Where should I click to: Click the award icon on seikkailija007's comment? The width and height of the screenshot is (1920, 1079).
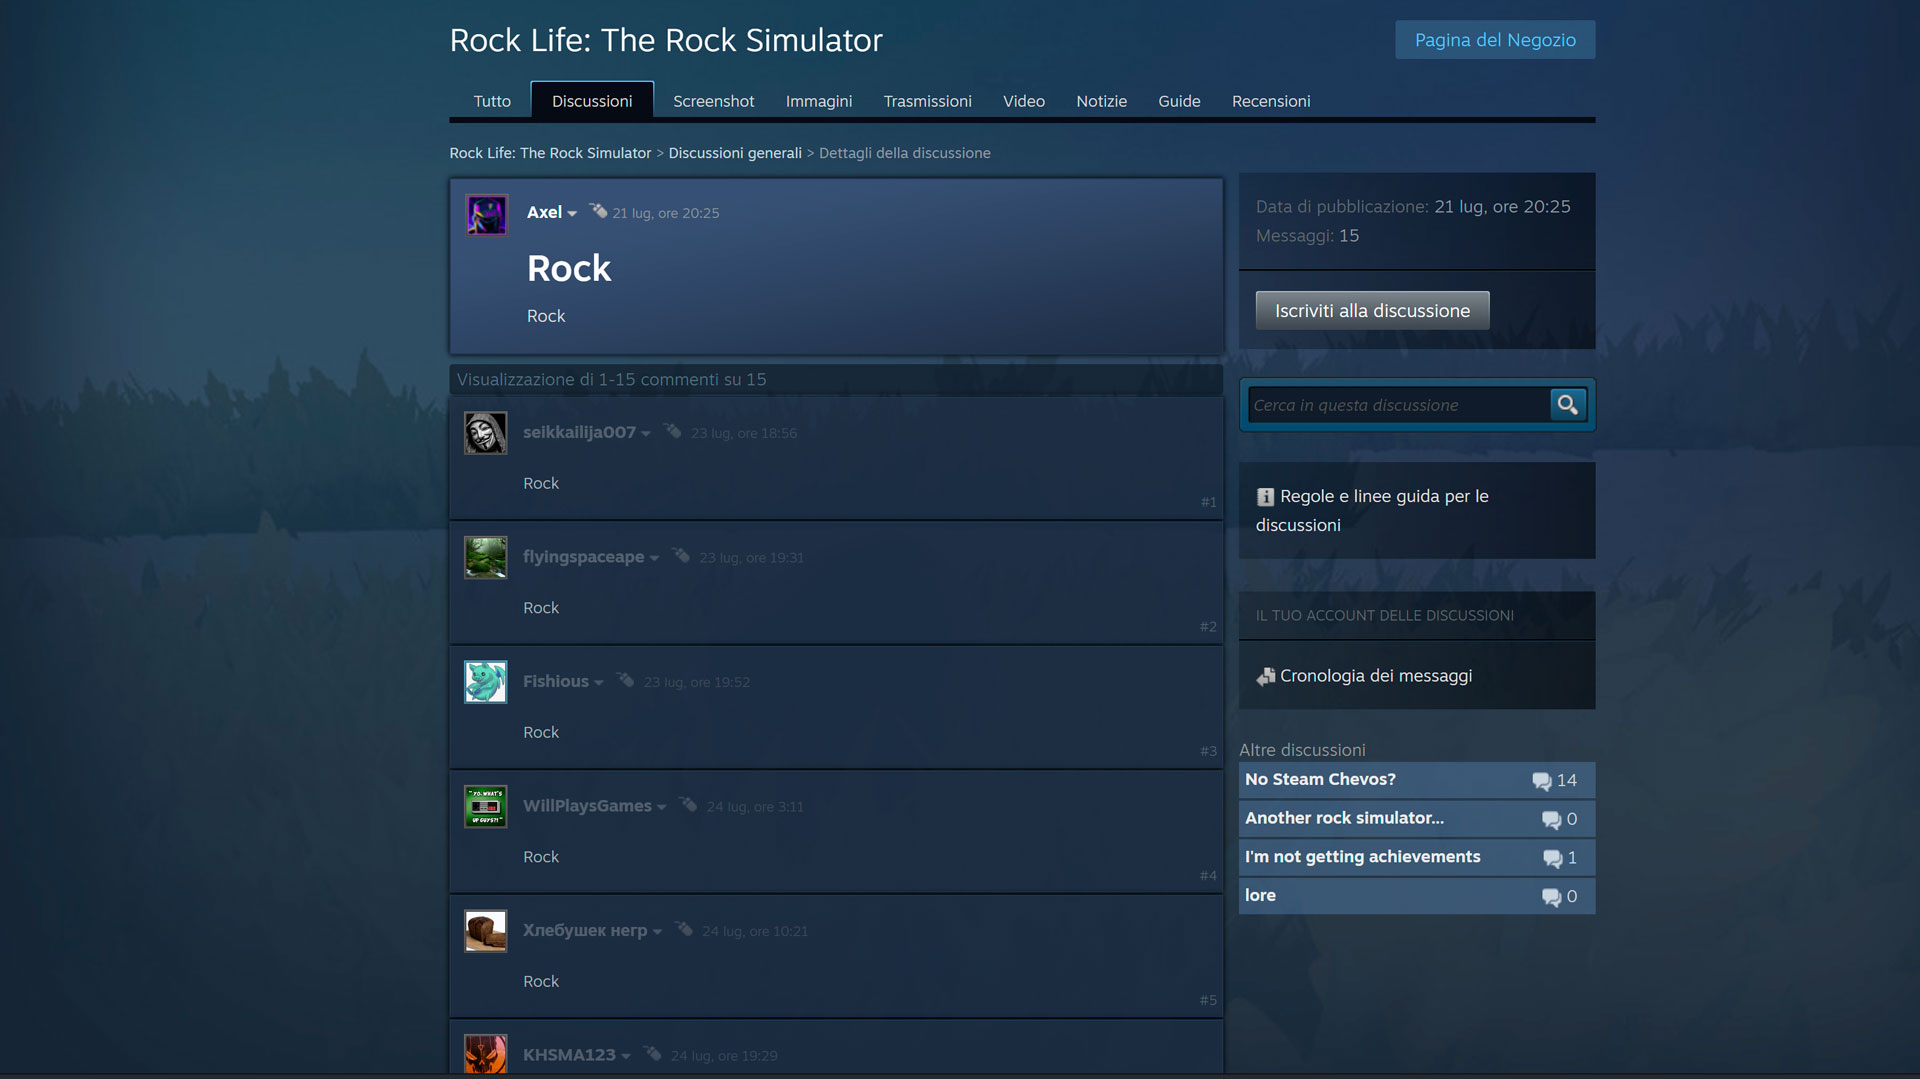pyautogui.click(x=672, y=431)
